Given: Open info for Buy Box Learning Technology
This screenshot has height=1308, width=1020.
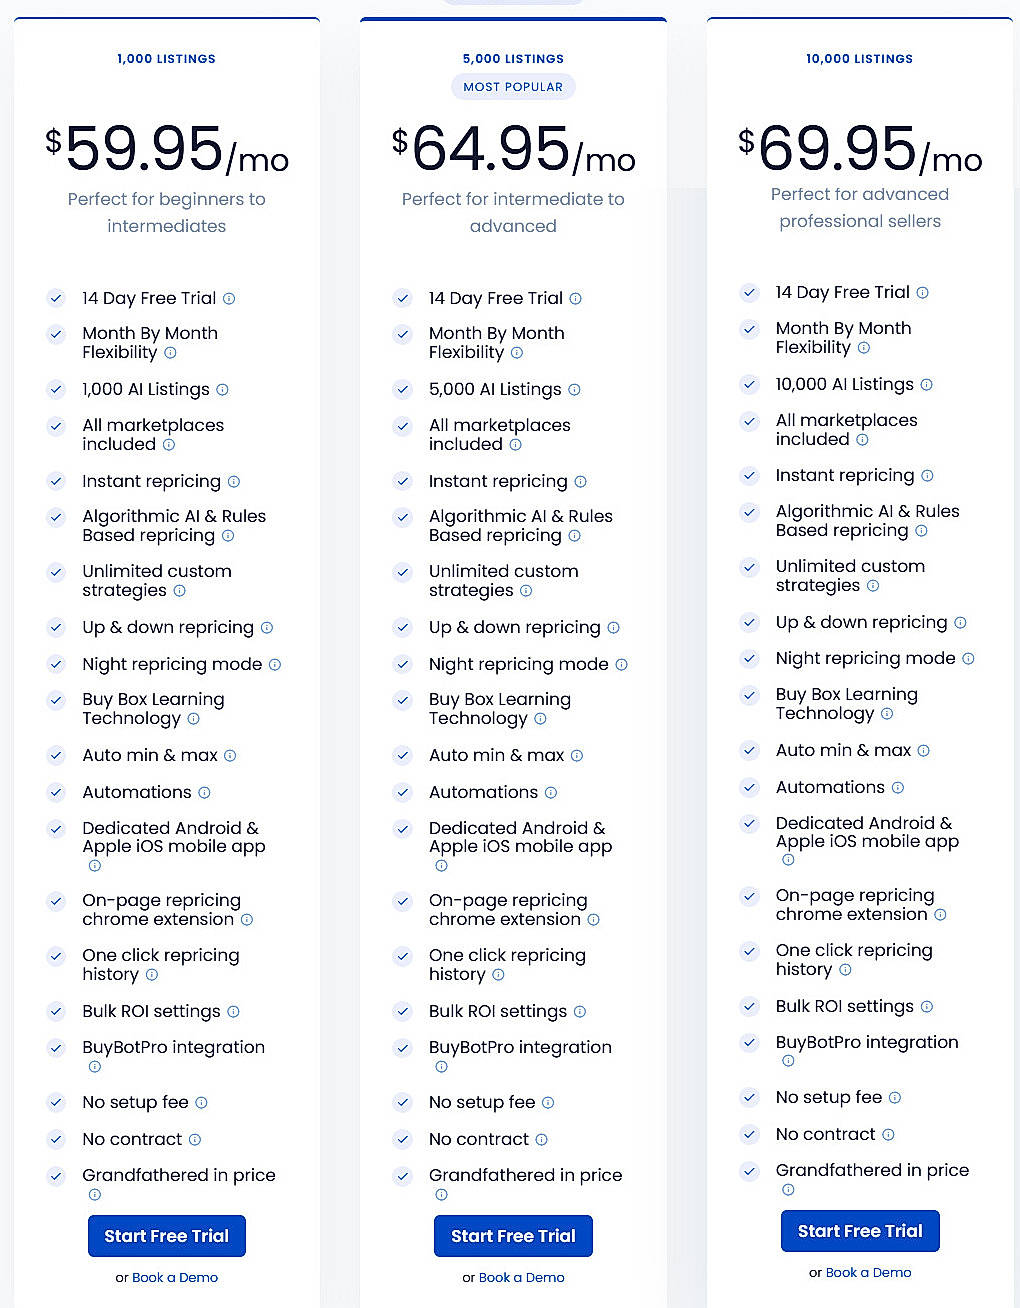Looking at the screenshot, I should (x=195, y=719).
